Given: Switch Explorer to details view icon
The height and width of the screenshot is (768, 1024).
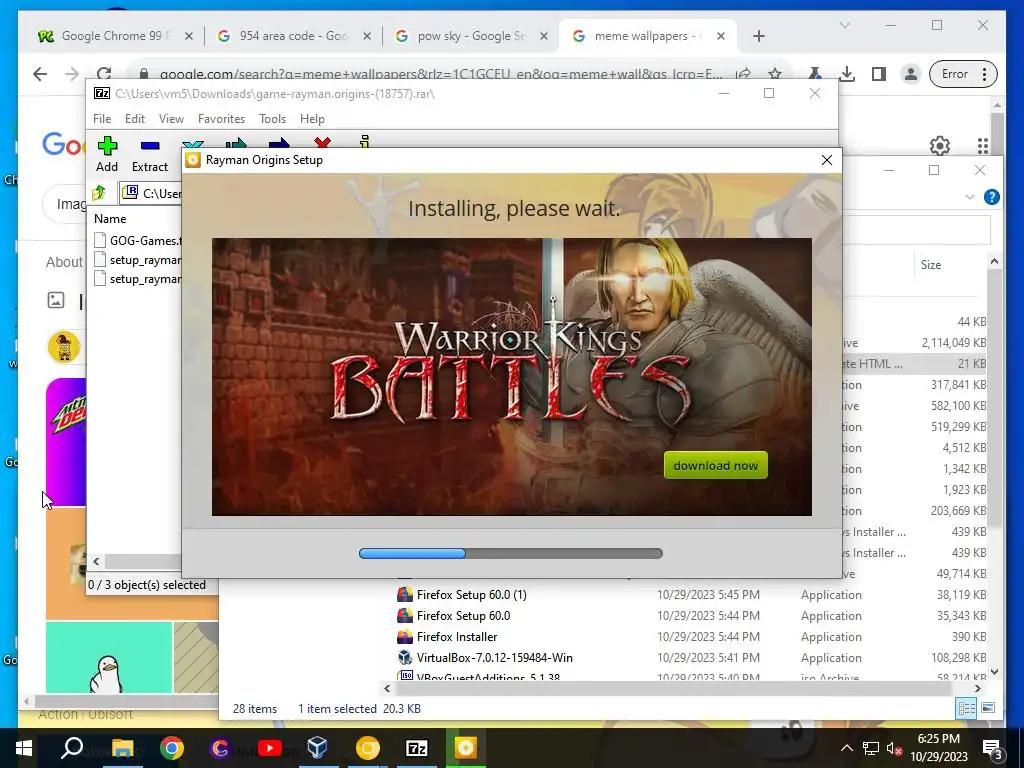Looking at the screenshot, I should pyautogui.click(x=966, y=708).
